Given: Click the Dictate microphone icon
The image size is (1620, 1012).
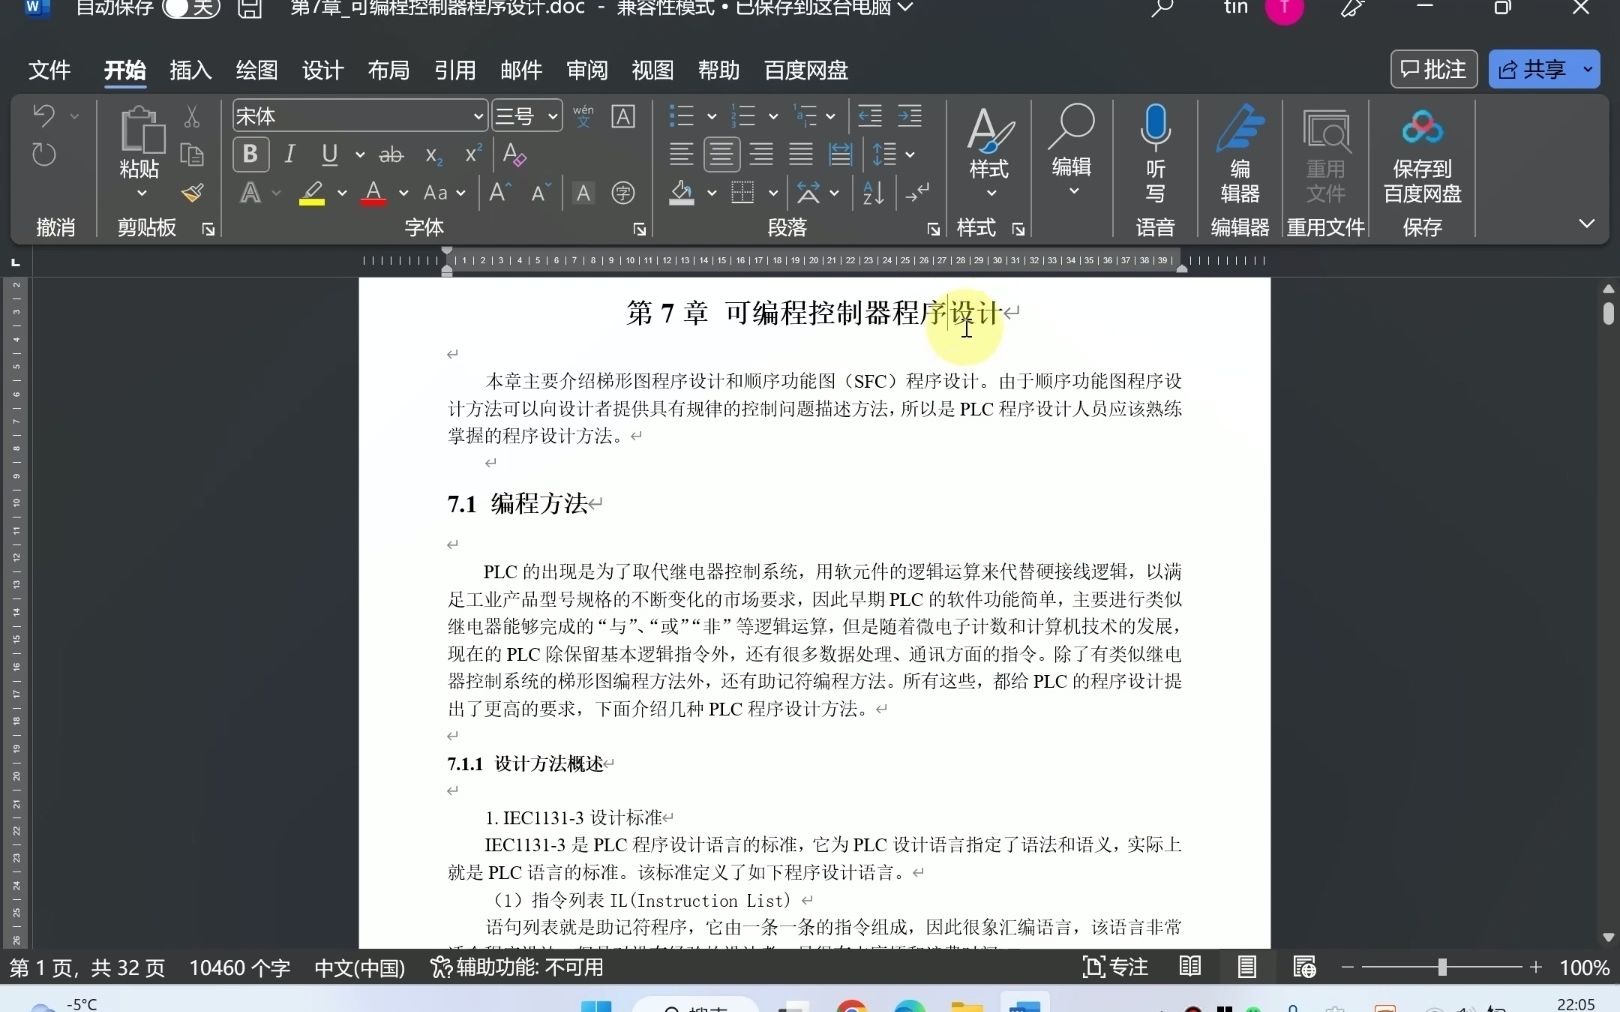Looking at the screenshot, I should pyautogui.click(x=1155, y=127).
